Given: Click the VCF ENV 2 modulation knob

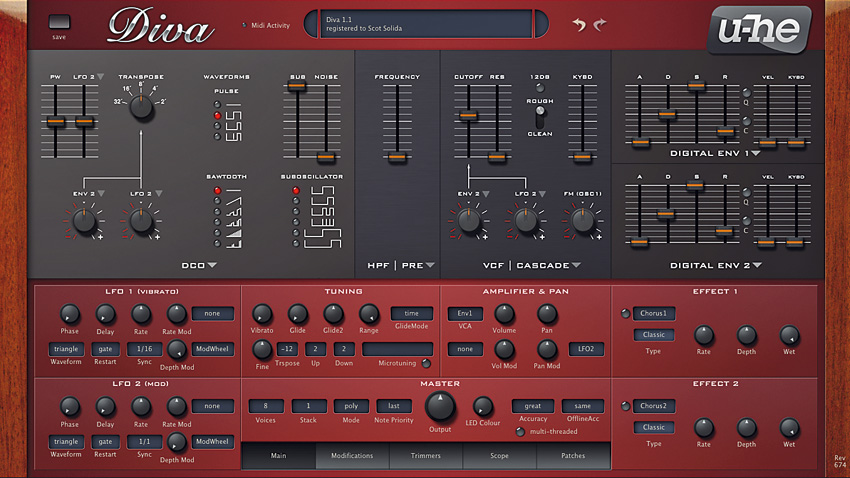Looking at the screenshot, I should pos(469,221).
